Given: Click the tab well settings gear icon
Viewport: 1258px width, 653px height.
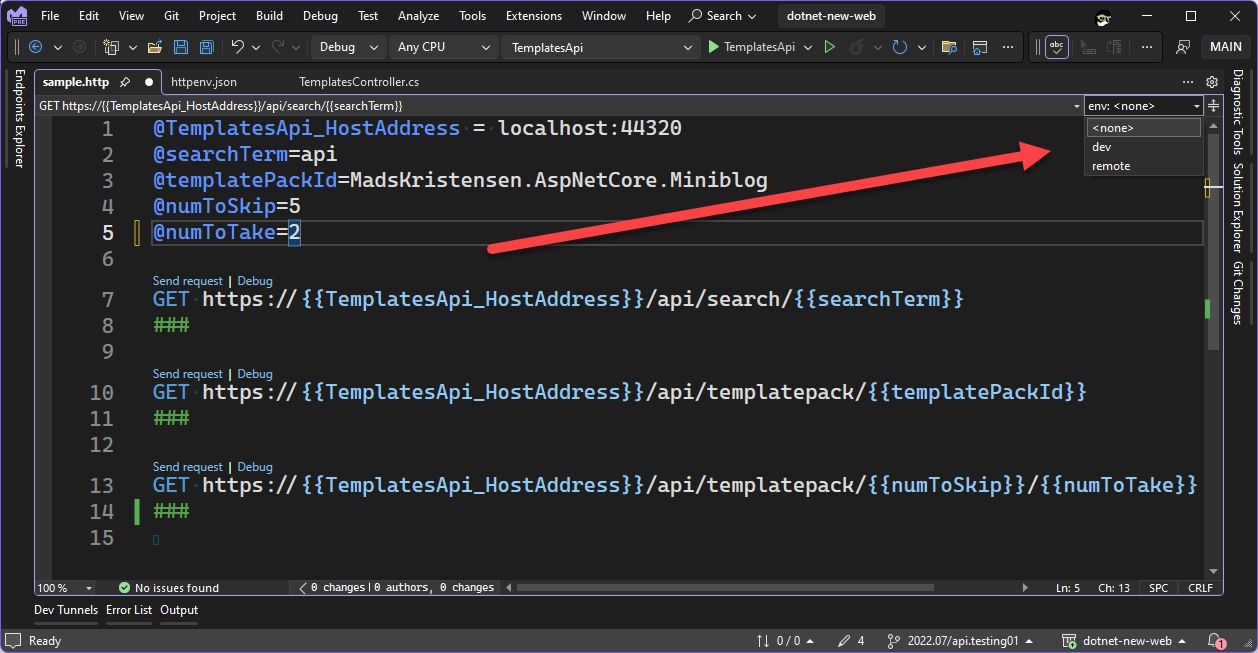Looking at the screenshot, I should tap(1212, 82).
